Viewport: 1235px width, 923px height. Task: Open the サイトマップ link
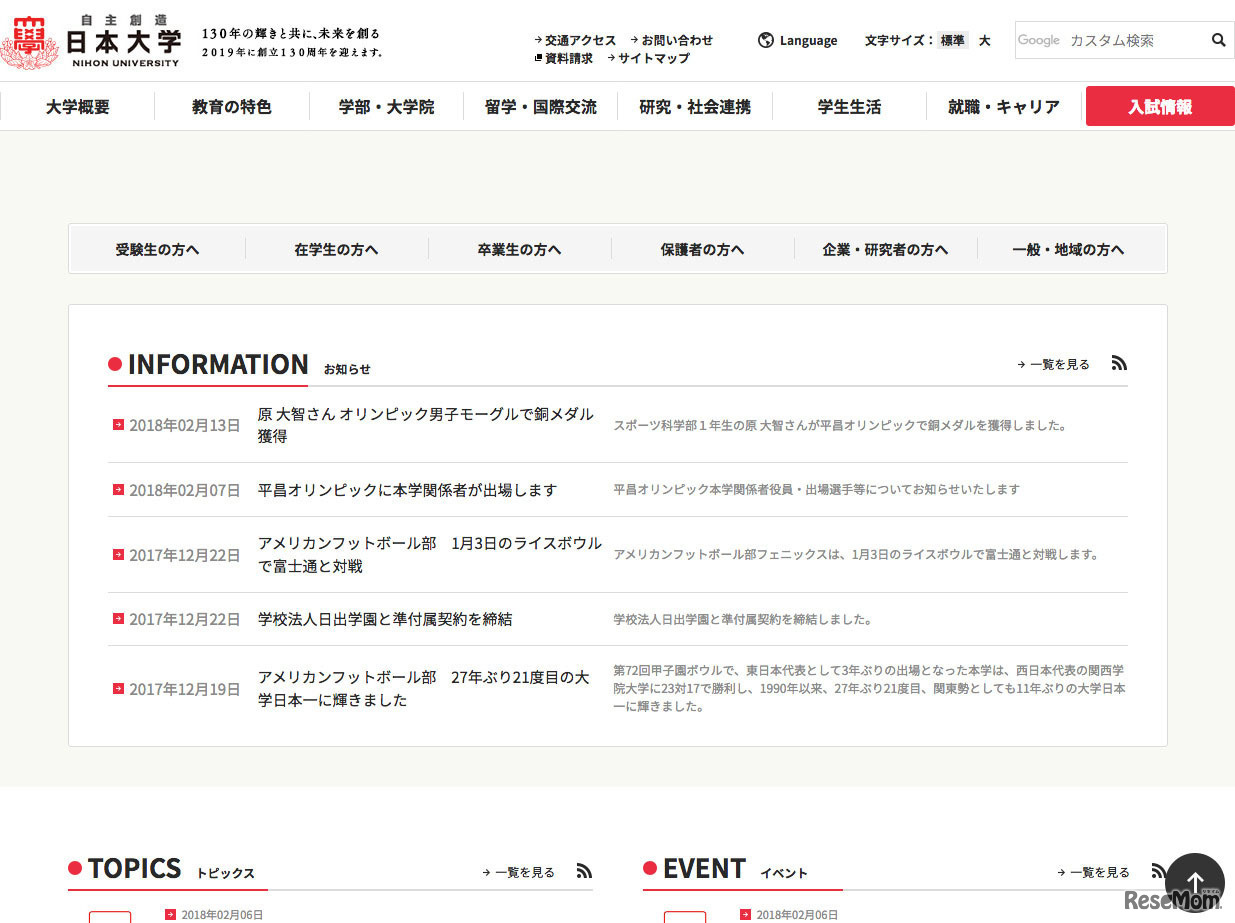[654, 58]
